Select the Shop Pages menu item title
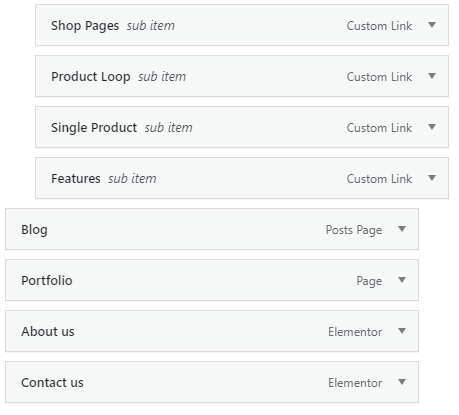 (85, 26)
